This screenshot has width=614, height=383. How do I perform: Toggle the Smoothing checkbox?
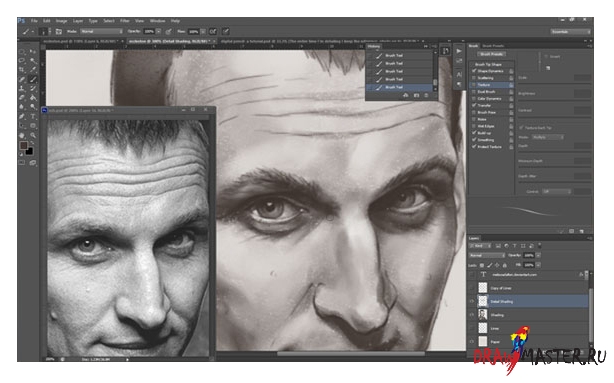coord(474,140)
